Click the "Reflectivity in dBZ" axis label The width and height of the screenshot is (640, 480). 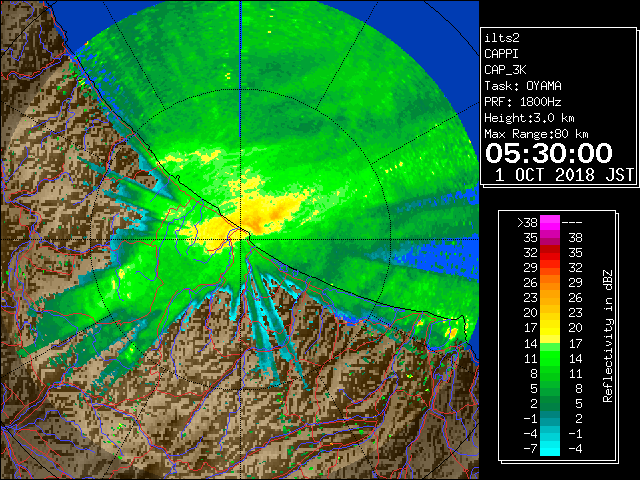tap(608, 336)
